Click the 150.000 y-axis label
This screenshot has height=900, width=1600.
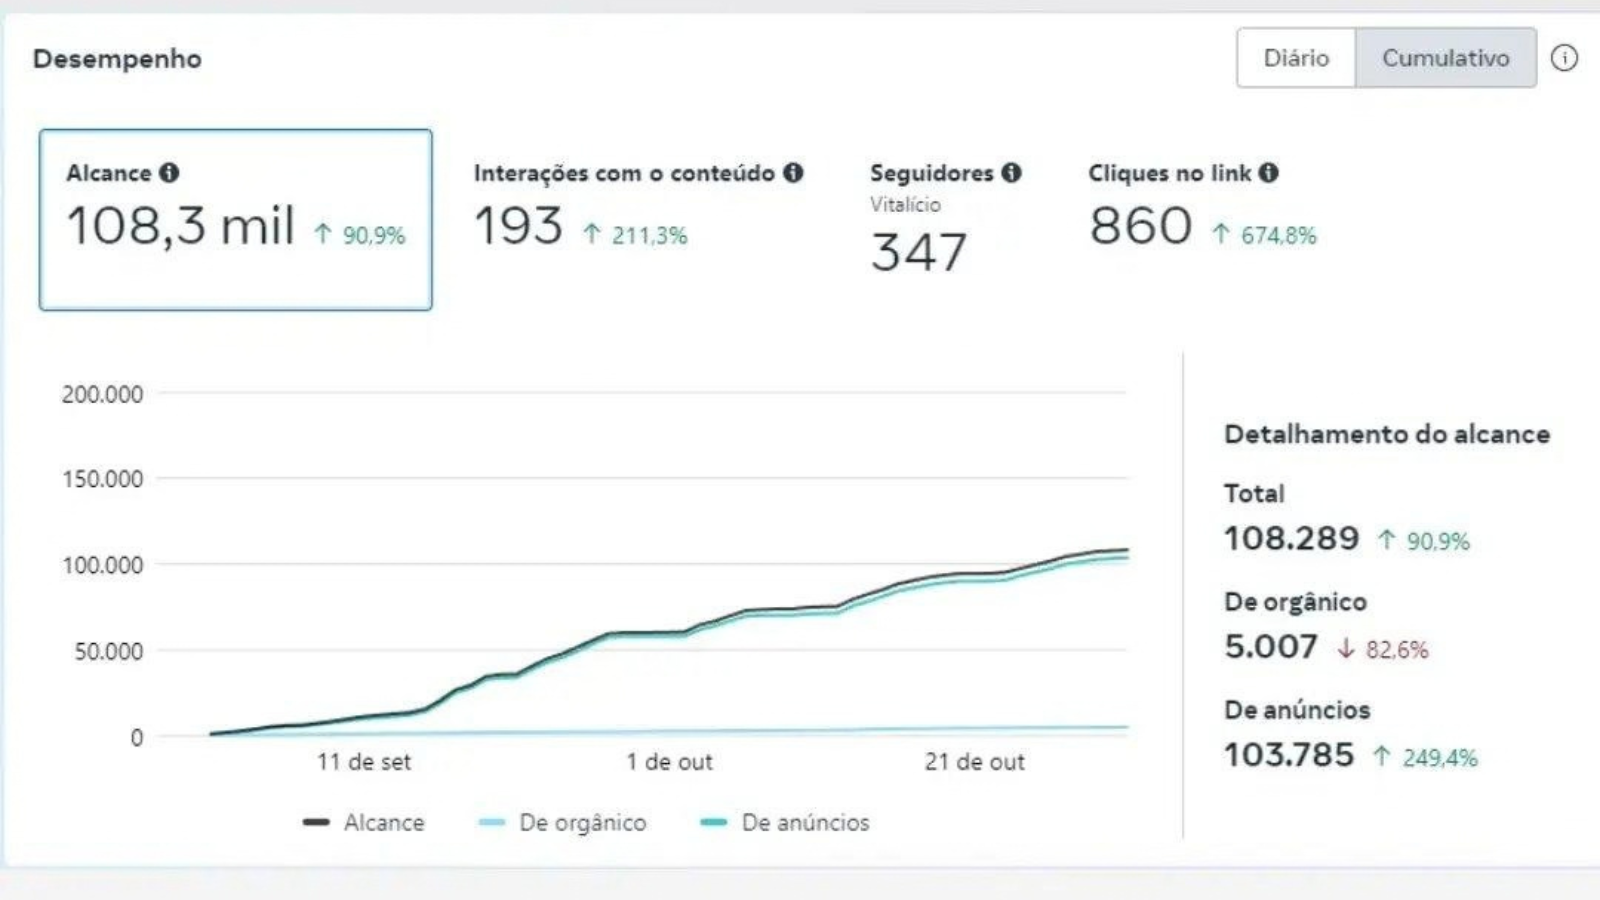102,479
